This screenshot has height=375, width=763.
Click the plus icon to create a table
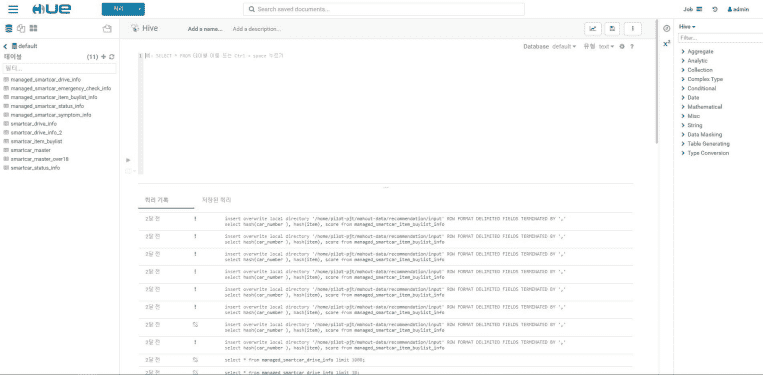pos(103,57)
